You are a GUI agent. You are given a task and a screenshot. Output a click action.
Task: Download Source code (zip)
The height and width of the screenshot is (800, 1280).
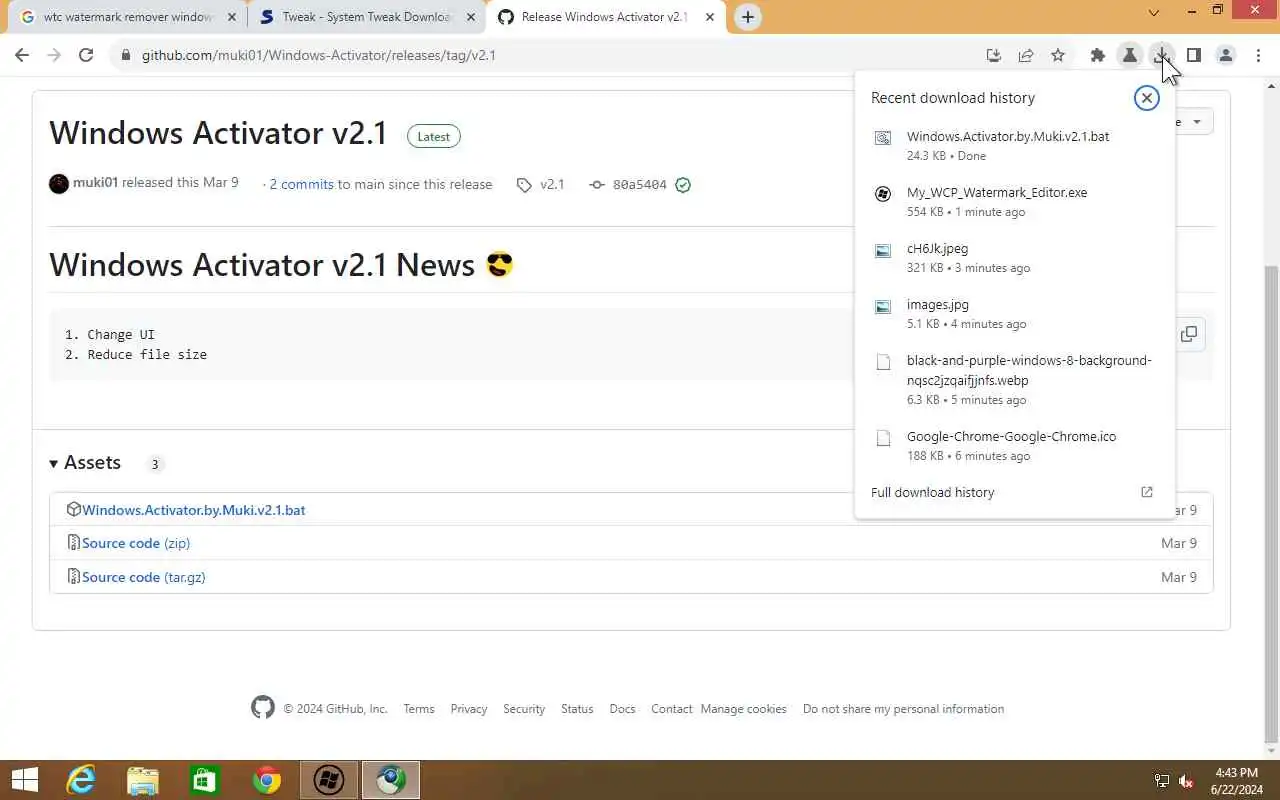[136, 543]
